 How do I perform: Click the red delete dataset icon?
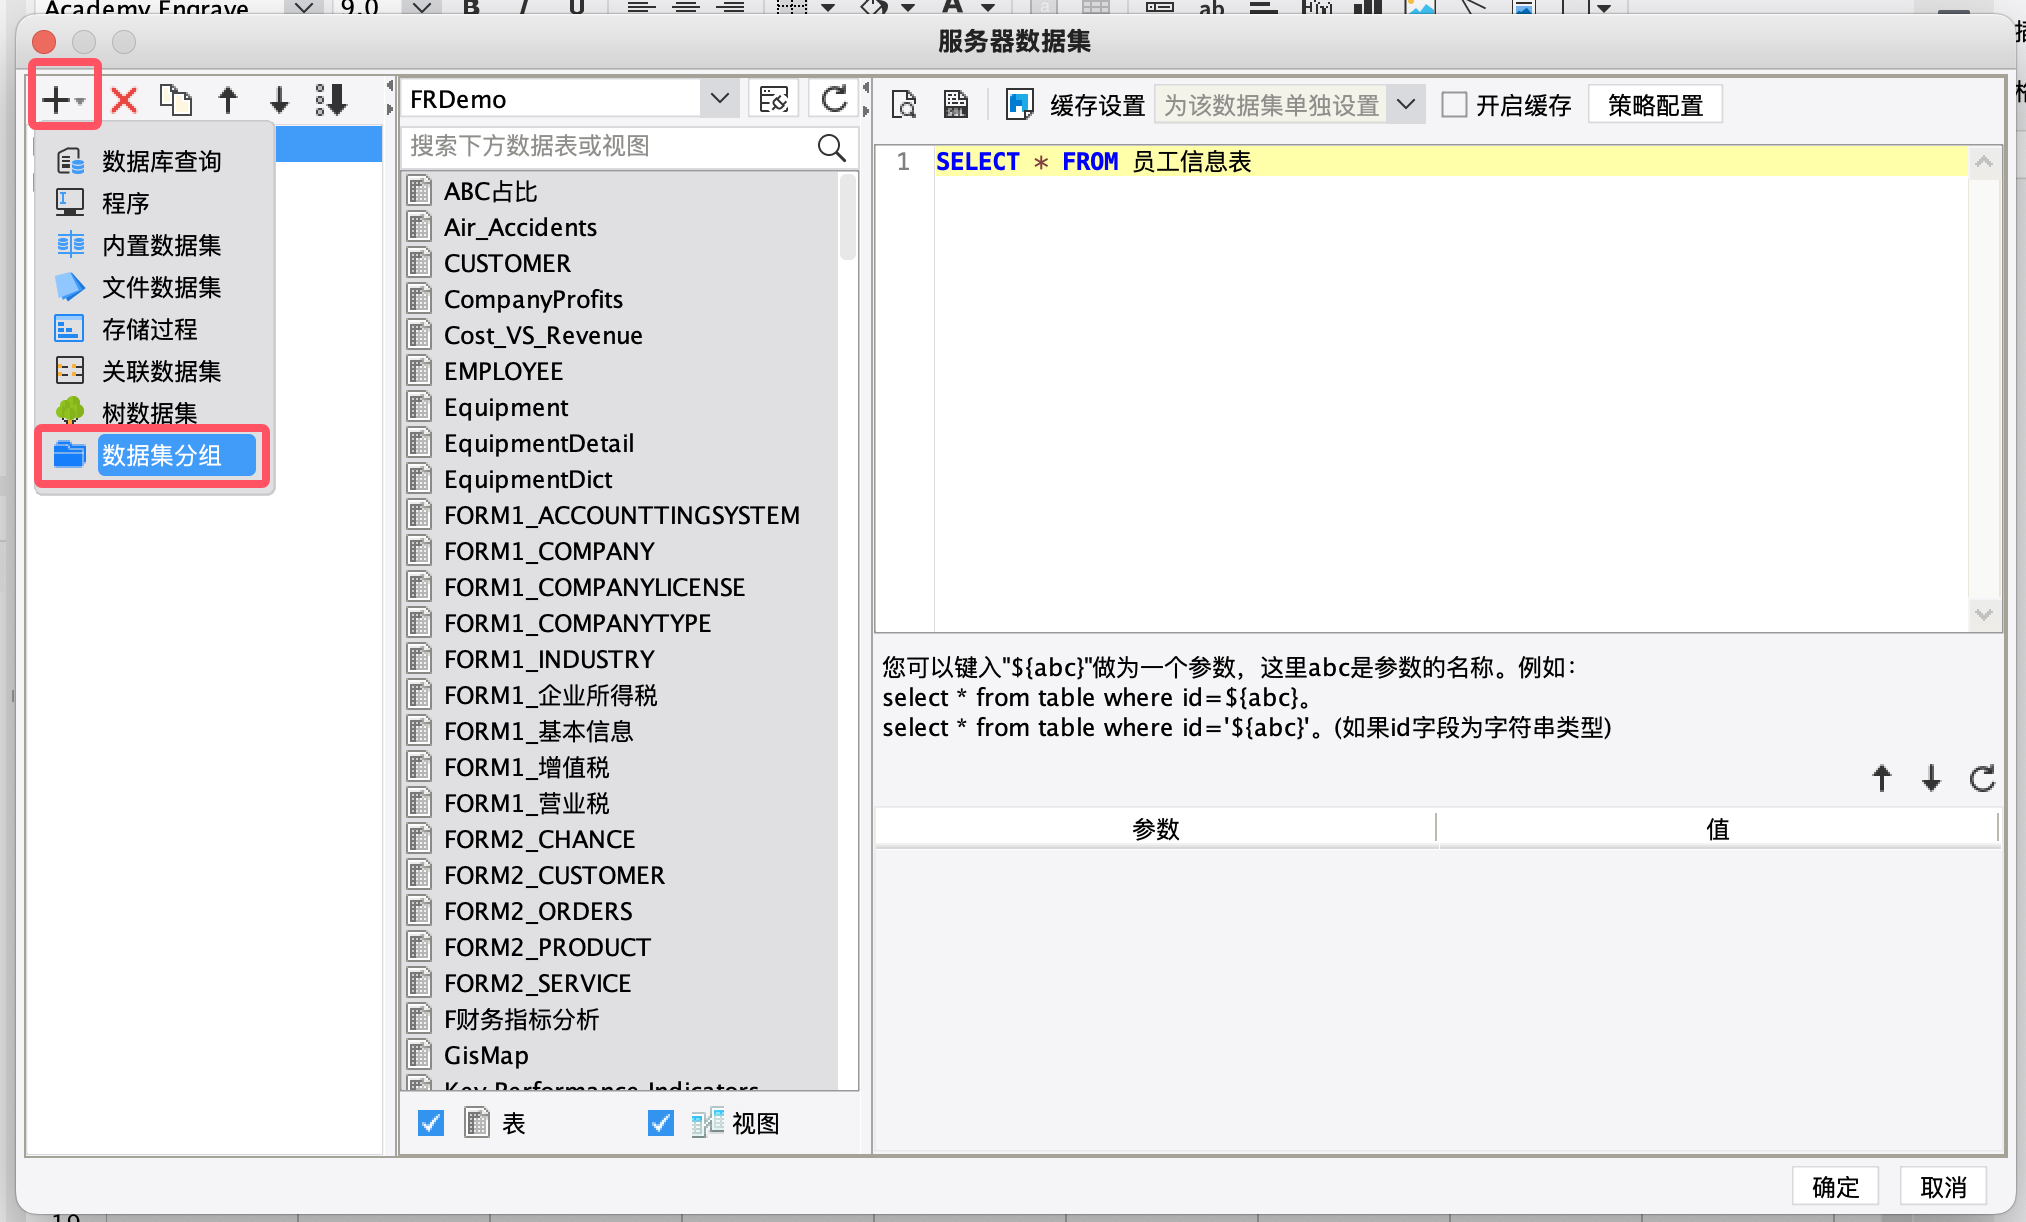click(124, 100)
